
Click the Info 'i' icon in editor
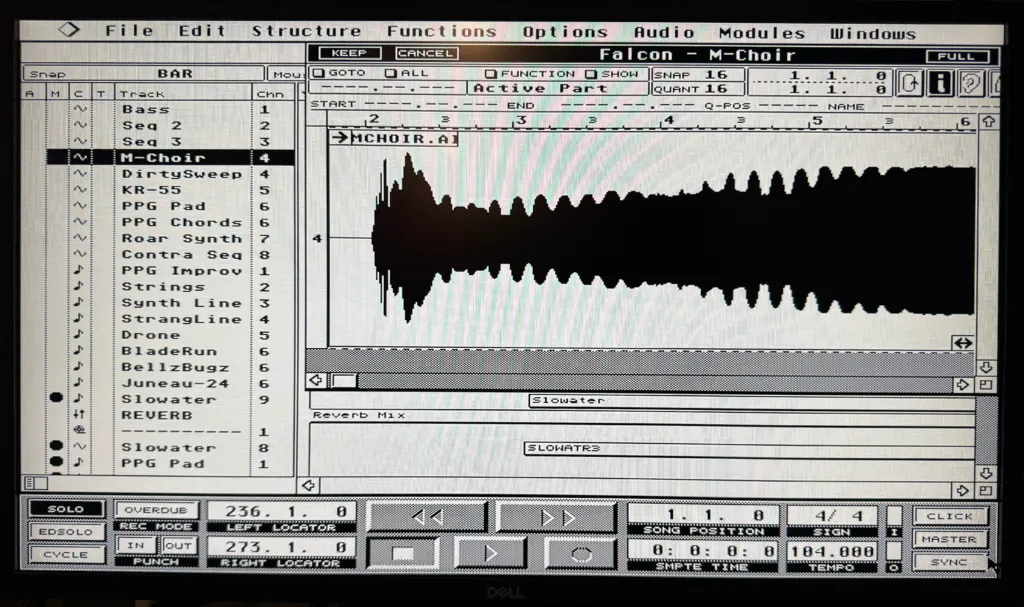939,82
